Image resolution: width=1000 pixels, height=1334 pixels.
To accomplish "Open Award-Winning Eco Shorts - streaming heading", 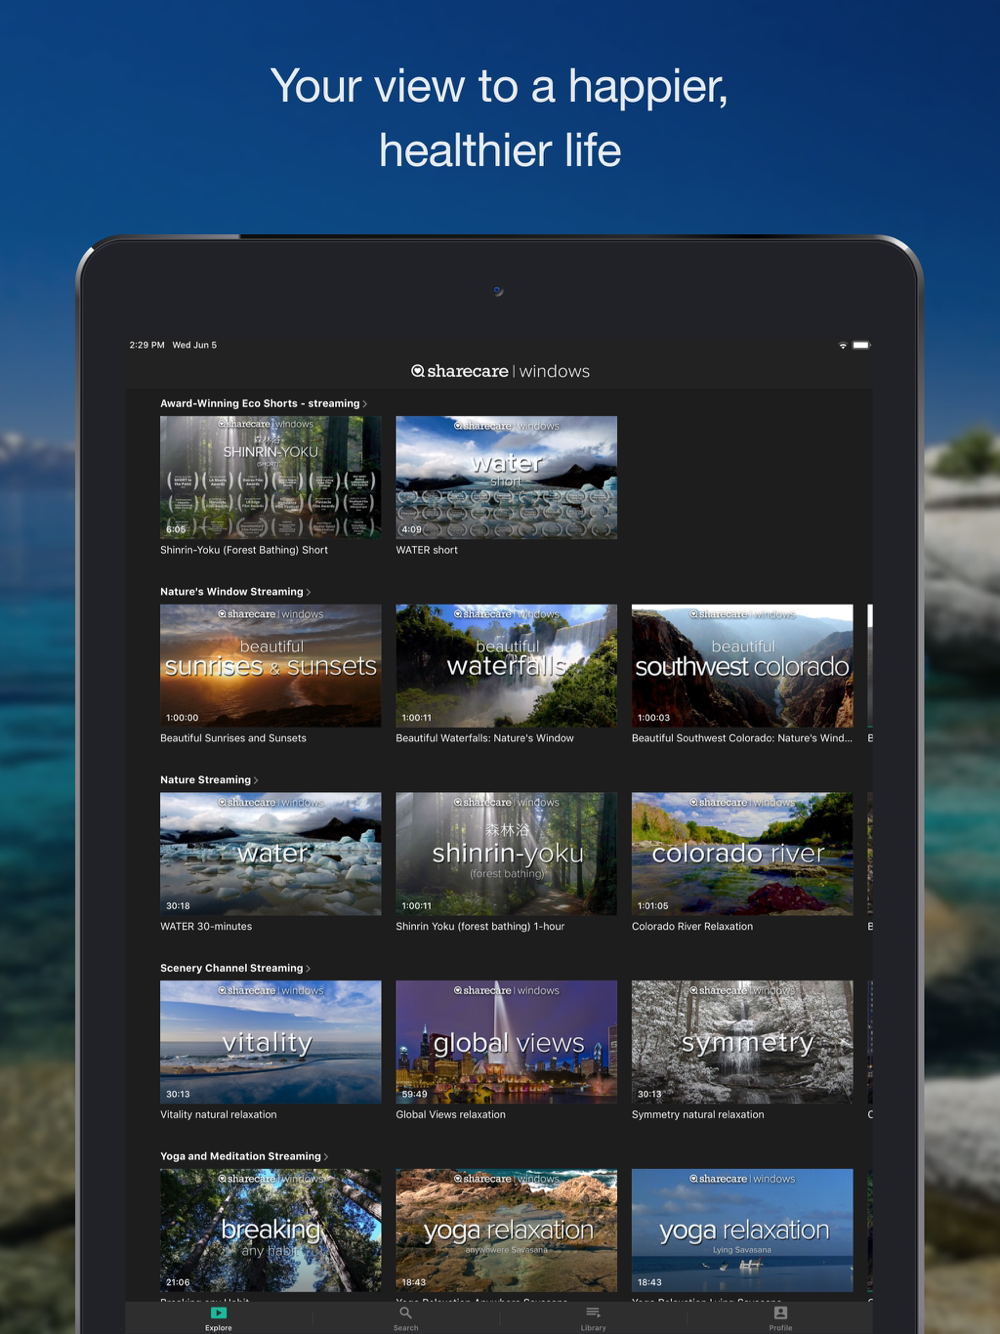I will coord(260,404).
